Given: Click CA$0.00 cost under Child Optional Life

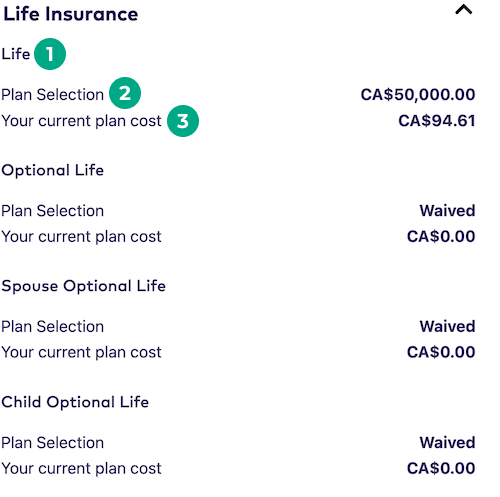Looking at the screenshot, I should point(441,468).
